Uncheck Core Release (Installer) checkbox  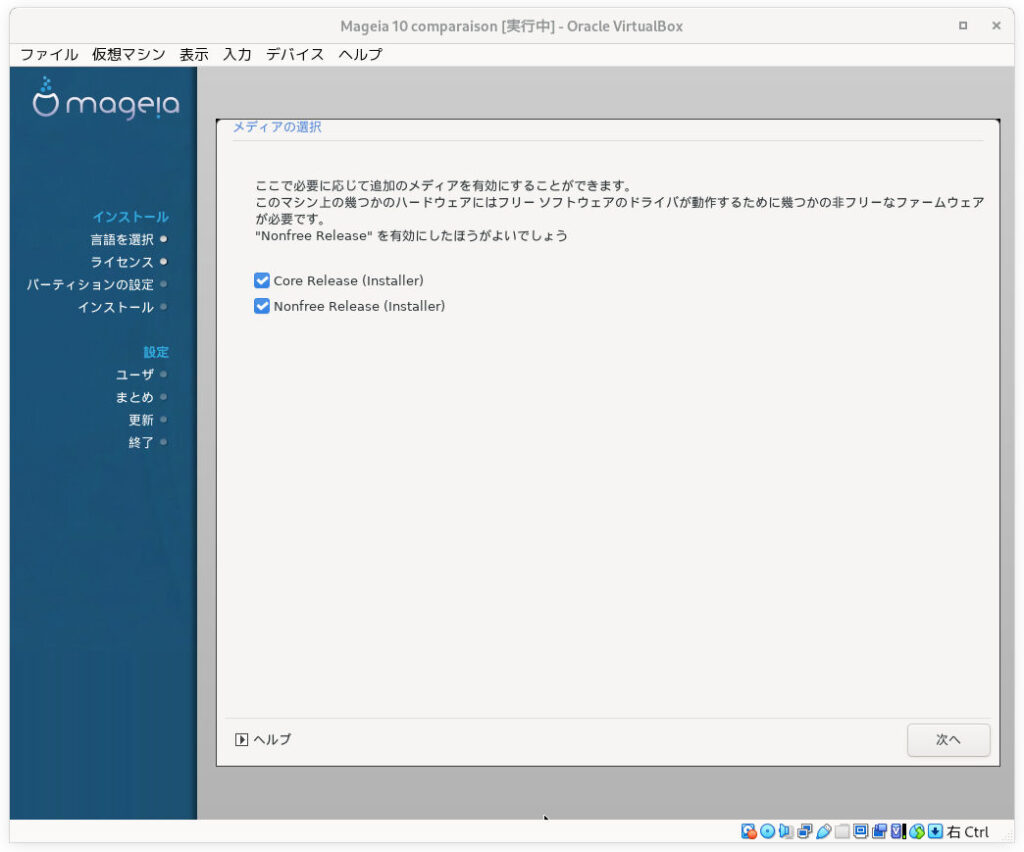262,281
